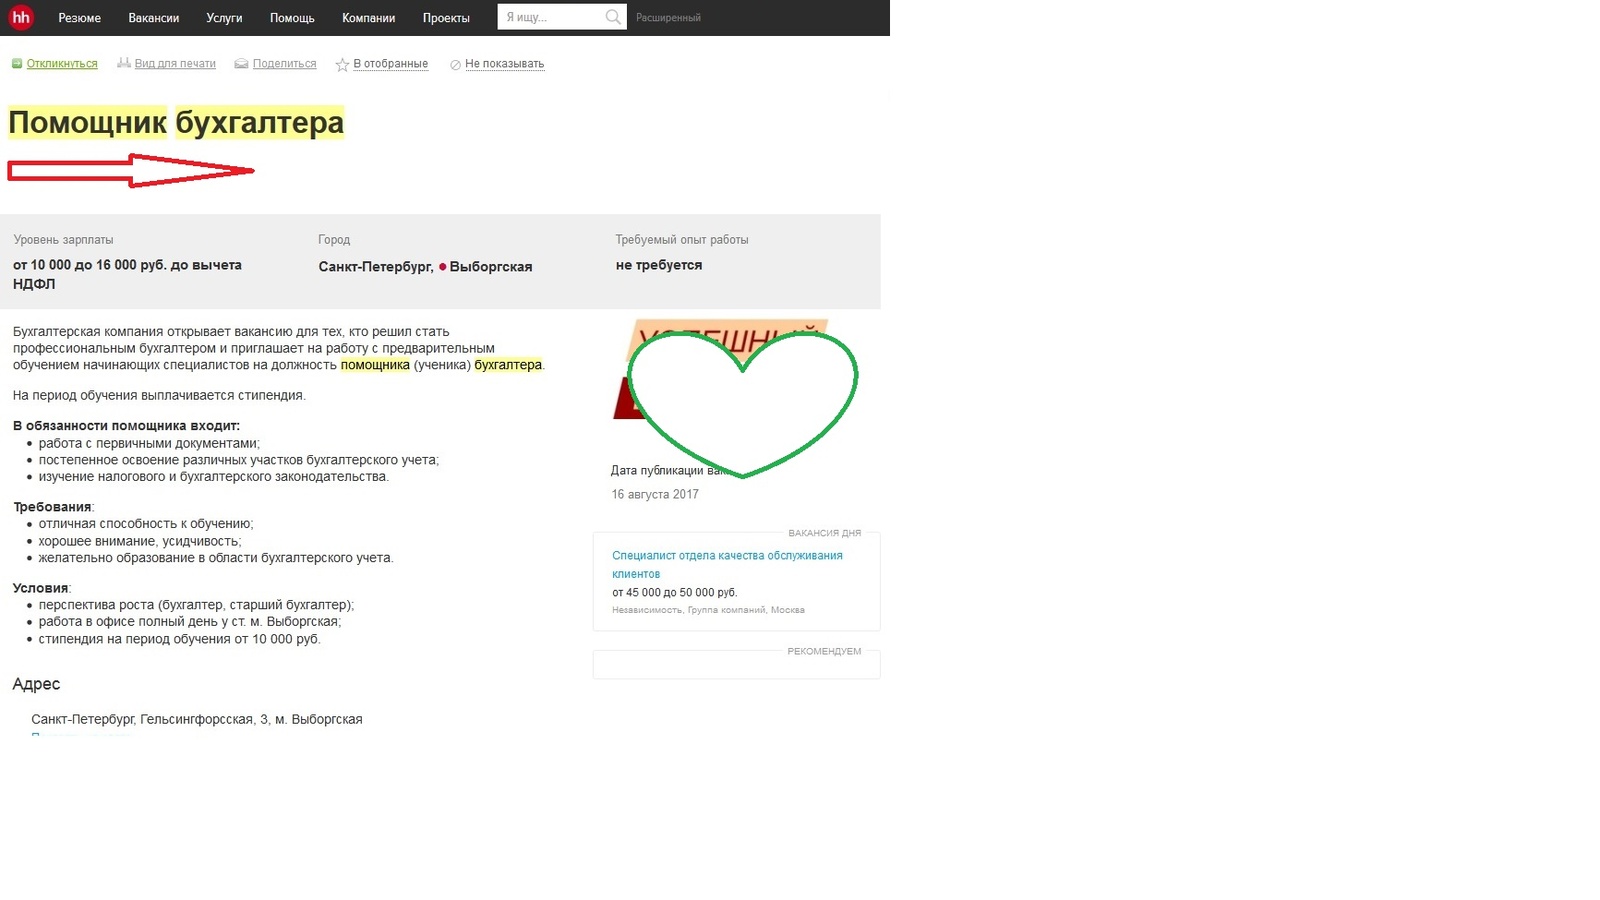Screen dimensions: 1600x900
Task: Click the red metro dot for Выборгская
Action: [x=442, y=267]
